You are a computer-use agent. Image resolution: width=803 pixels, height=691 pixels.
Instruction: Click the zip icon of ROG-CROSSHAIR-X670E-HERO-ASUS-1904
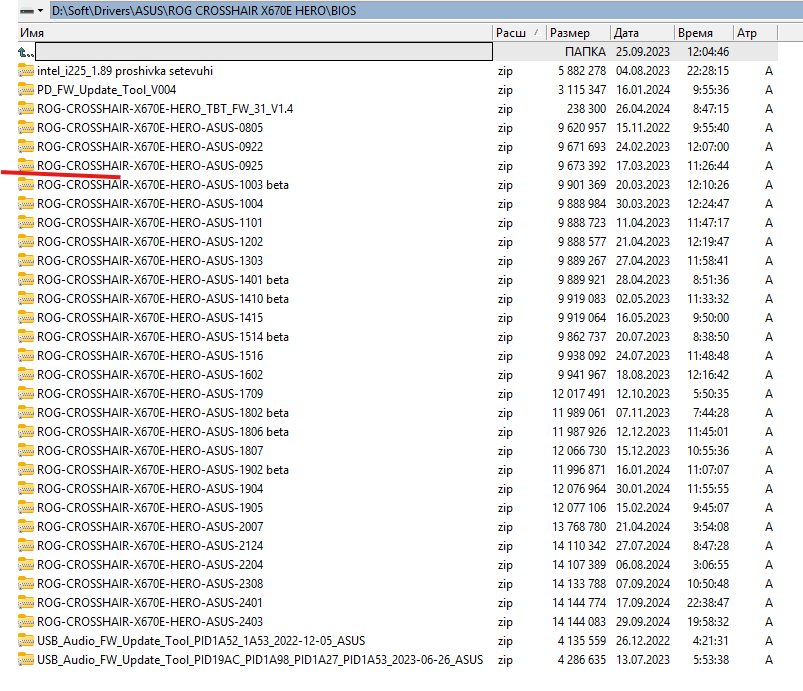coord(26,488)
